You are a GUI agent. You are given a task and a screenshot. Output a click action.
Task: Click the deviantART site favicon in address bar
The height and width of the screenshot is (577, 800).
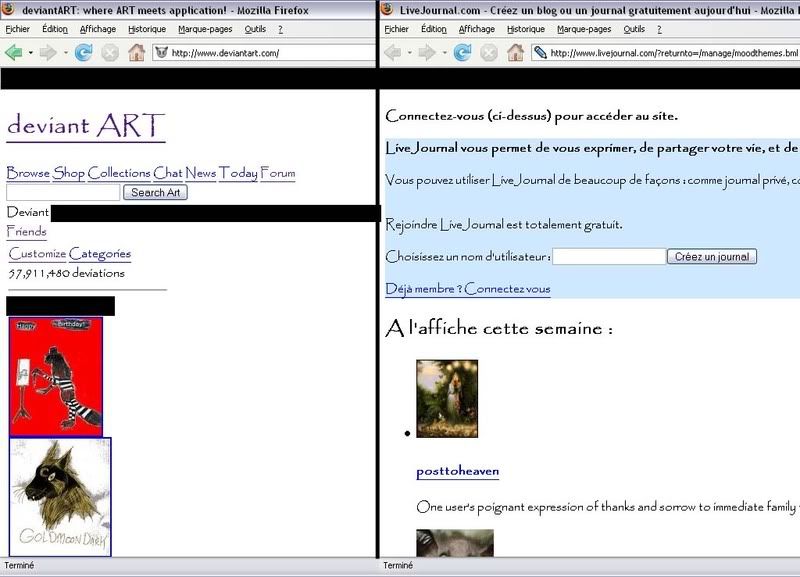pos(161,52)
